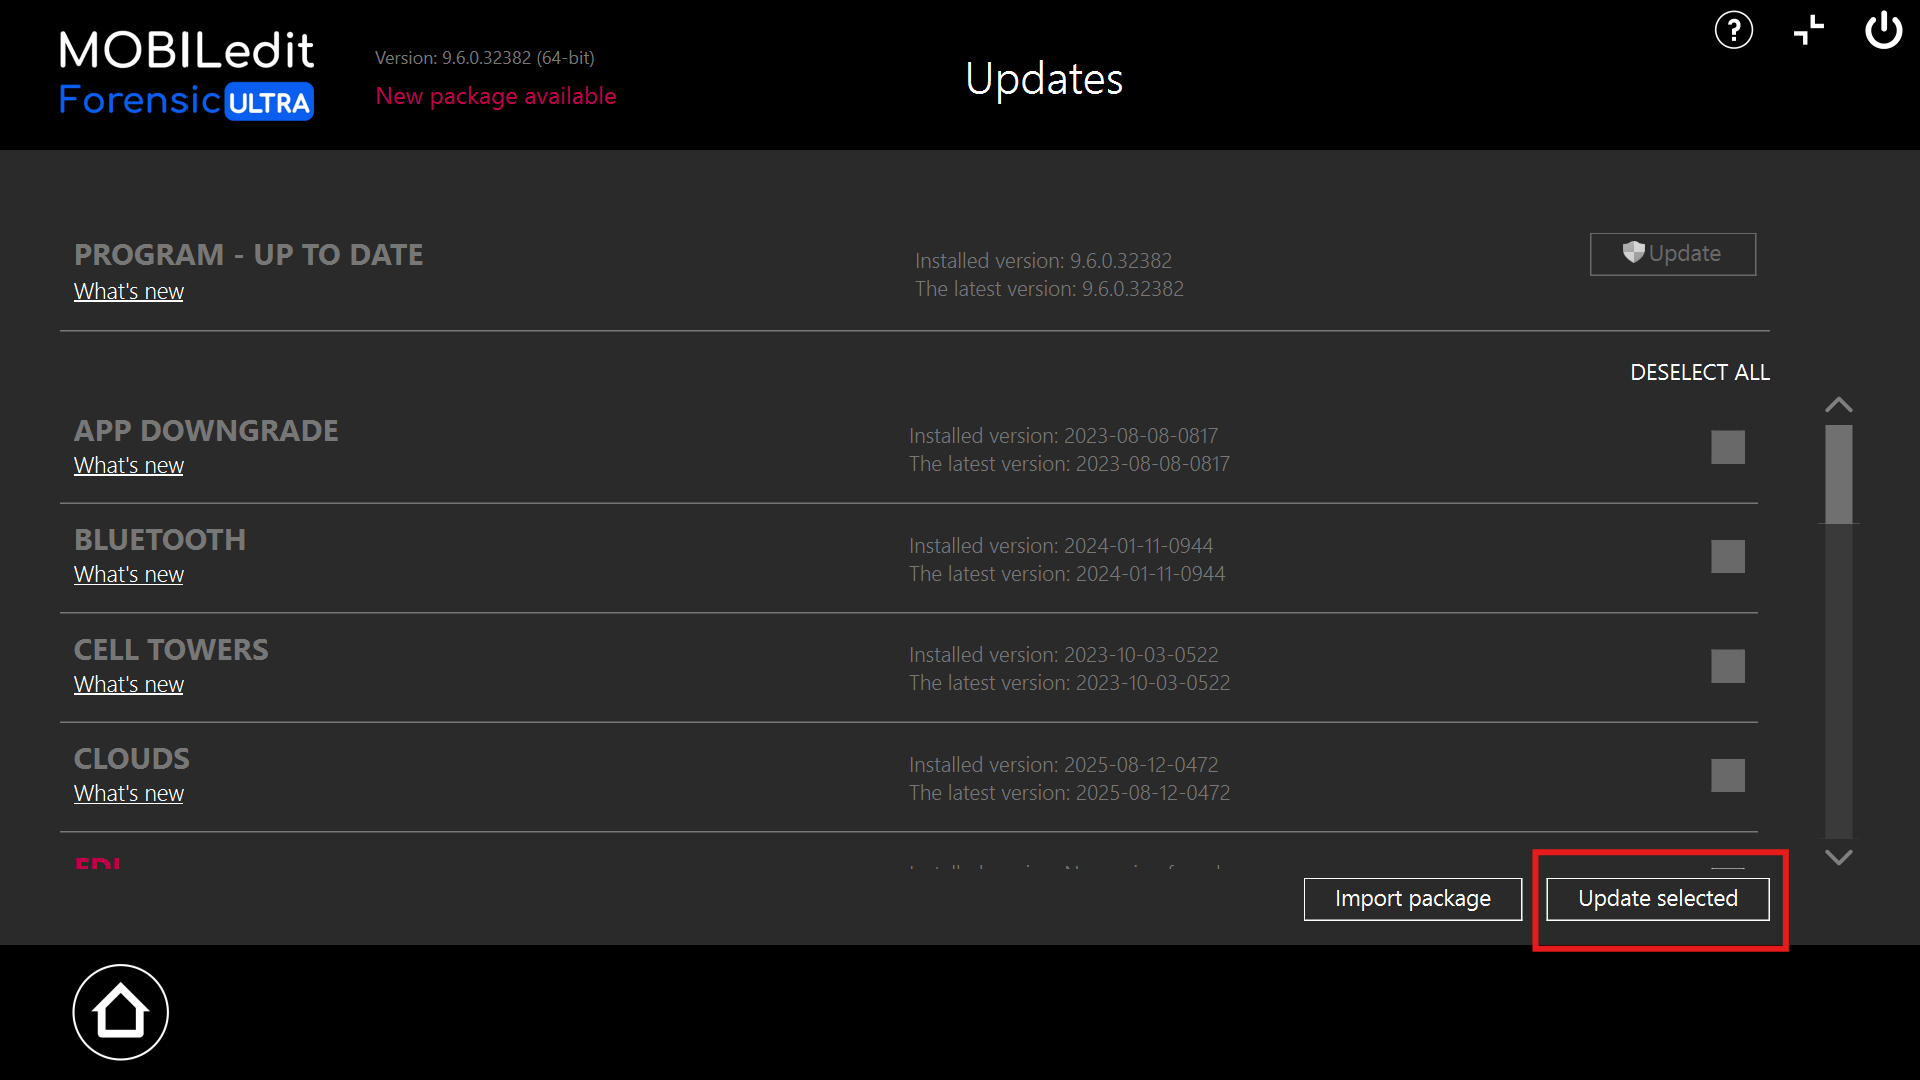Click the Update shield button for the program

pos(1672,254)
